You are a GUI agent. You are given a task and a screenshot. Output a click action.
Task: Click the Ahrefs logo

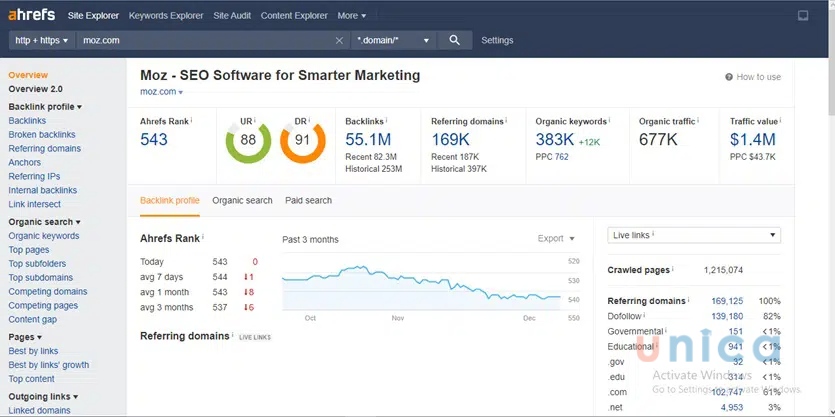(x=32, y=15)
